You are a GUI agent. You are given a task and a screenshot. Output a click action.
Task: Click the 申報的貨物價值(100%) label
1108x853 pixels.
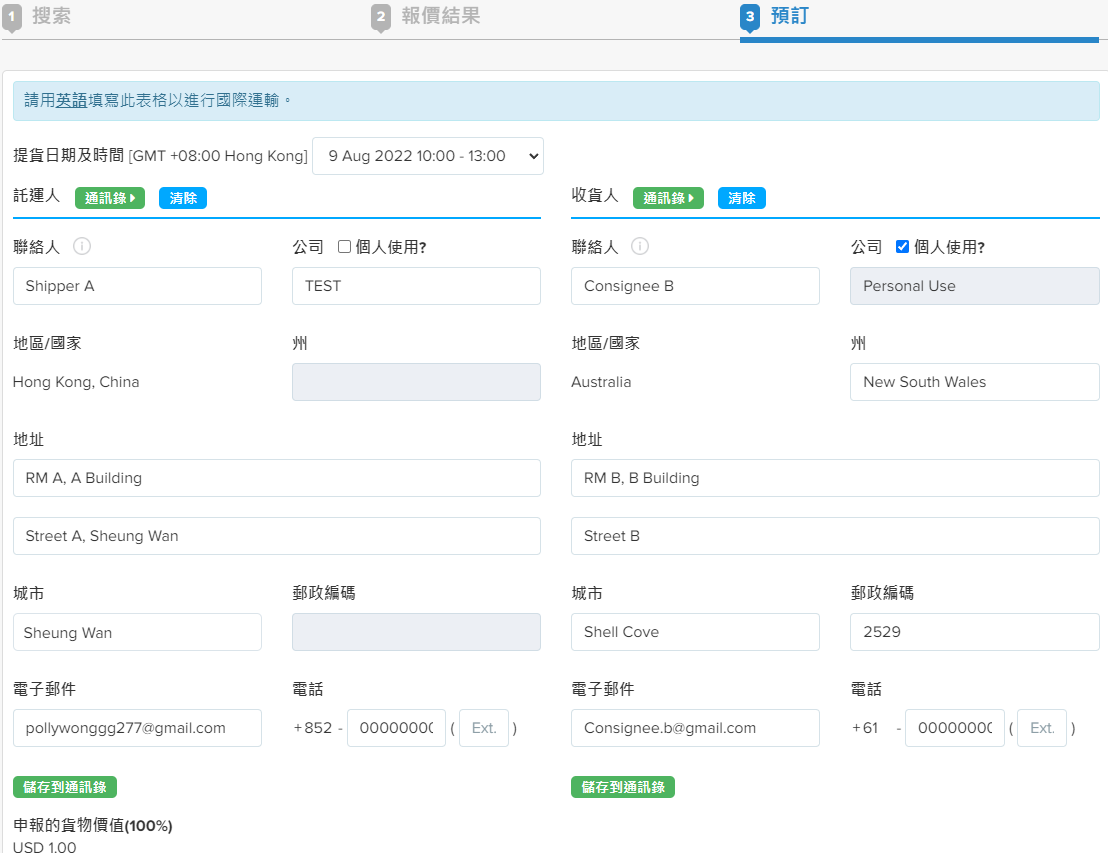click(x=93, y=825)
